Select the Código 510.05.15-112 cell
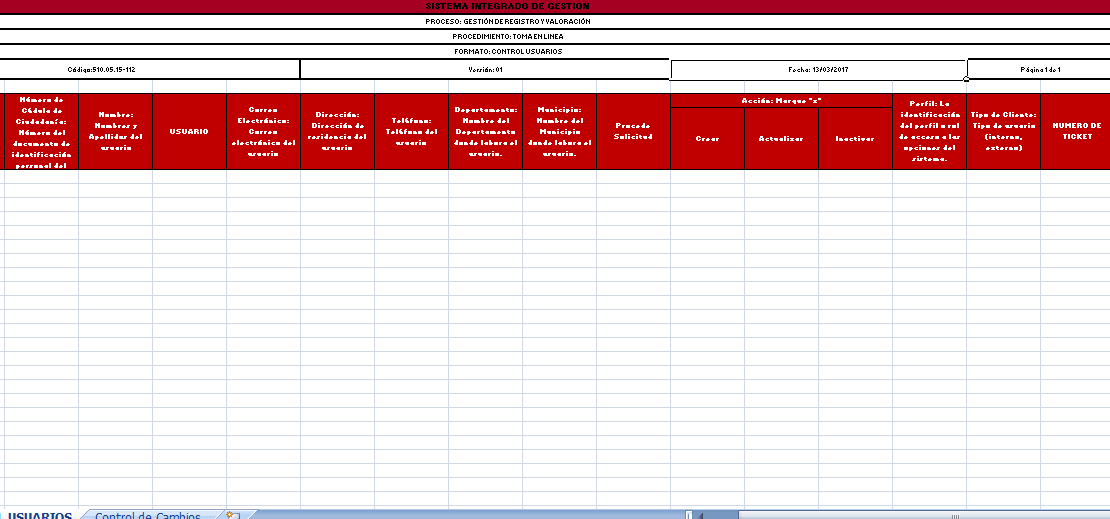The height and width of the screenshot is (519, 1110). (149, 69)
